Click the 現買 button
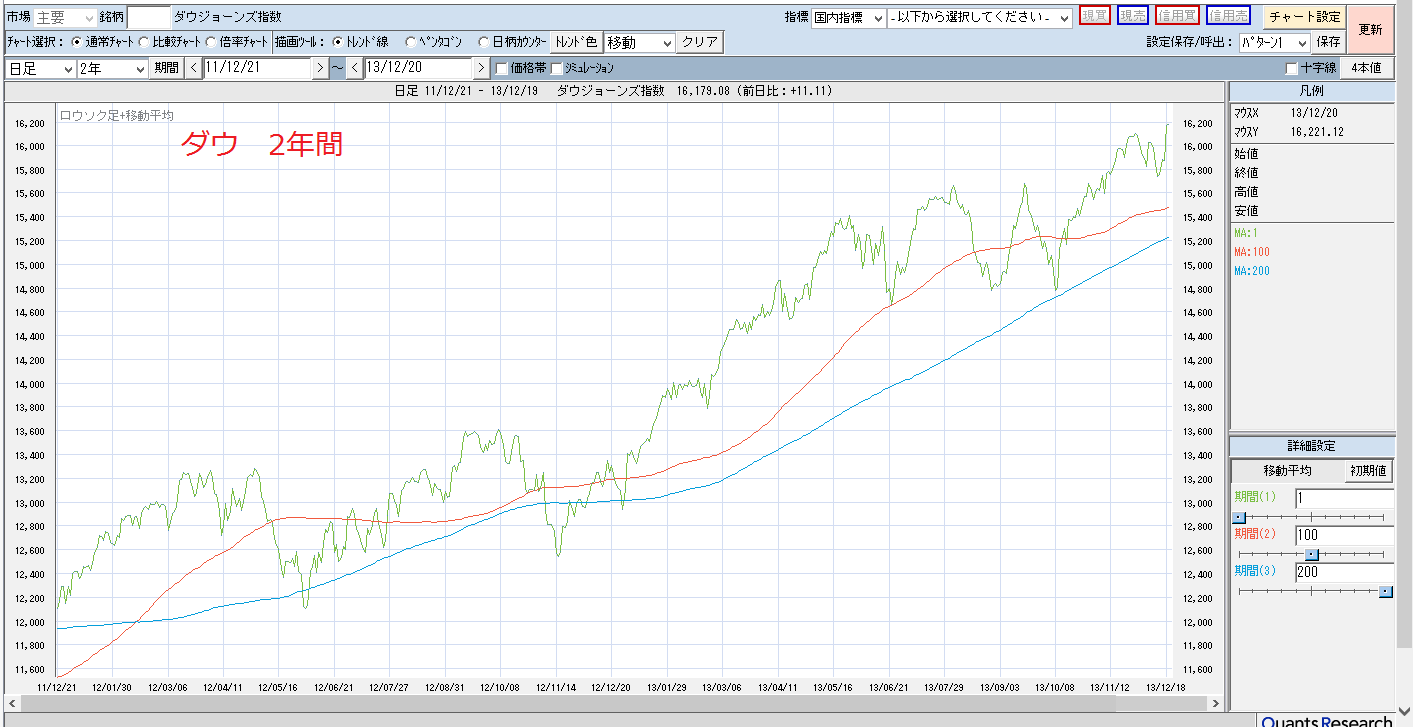The image size is (1417, 727). [1095, 16]
